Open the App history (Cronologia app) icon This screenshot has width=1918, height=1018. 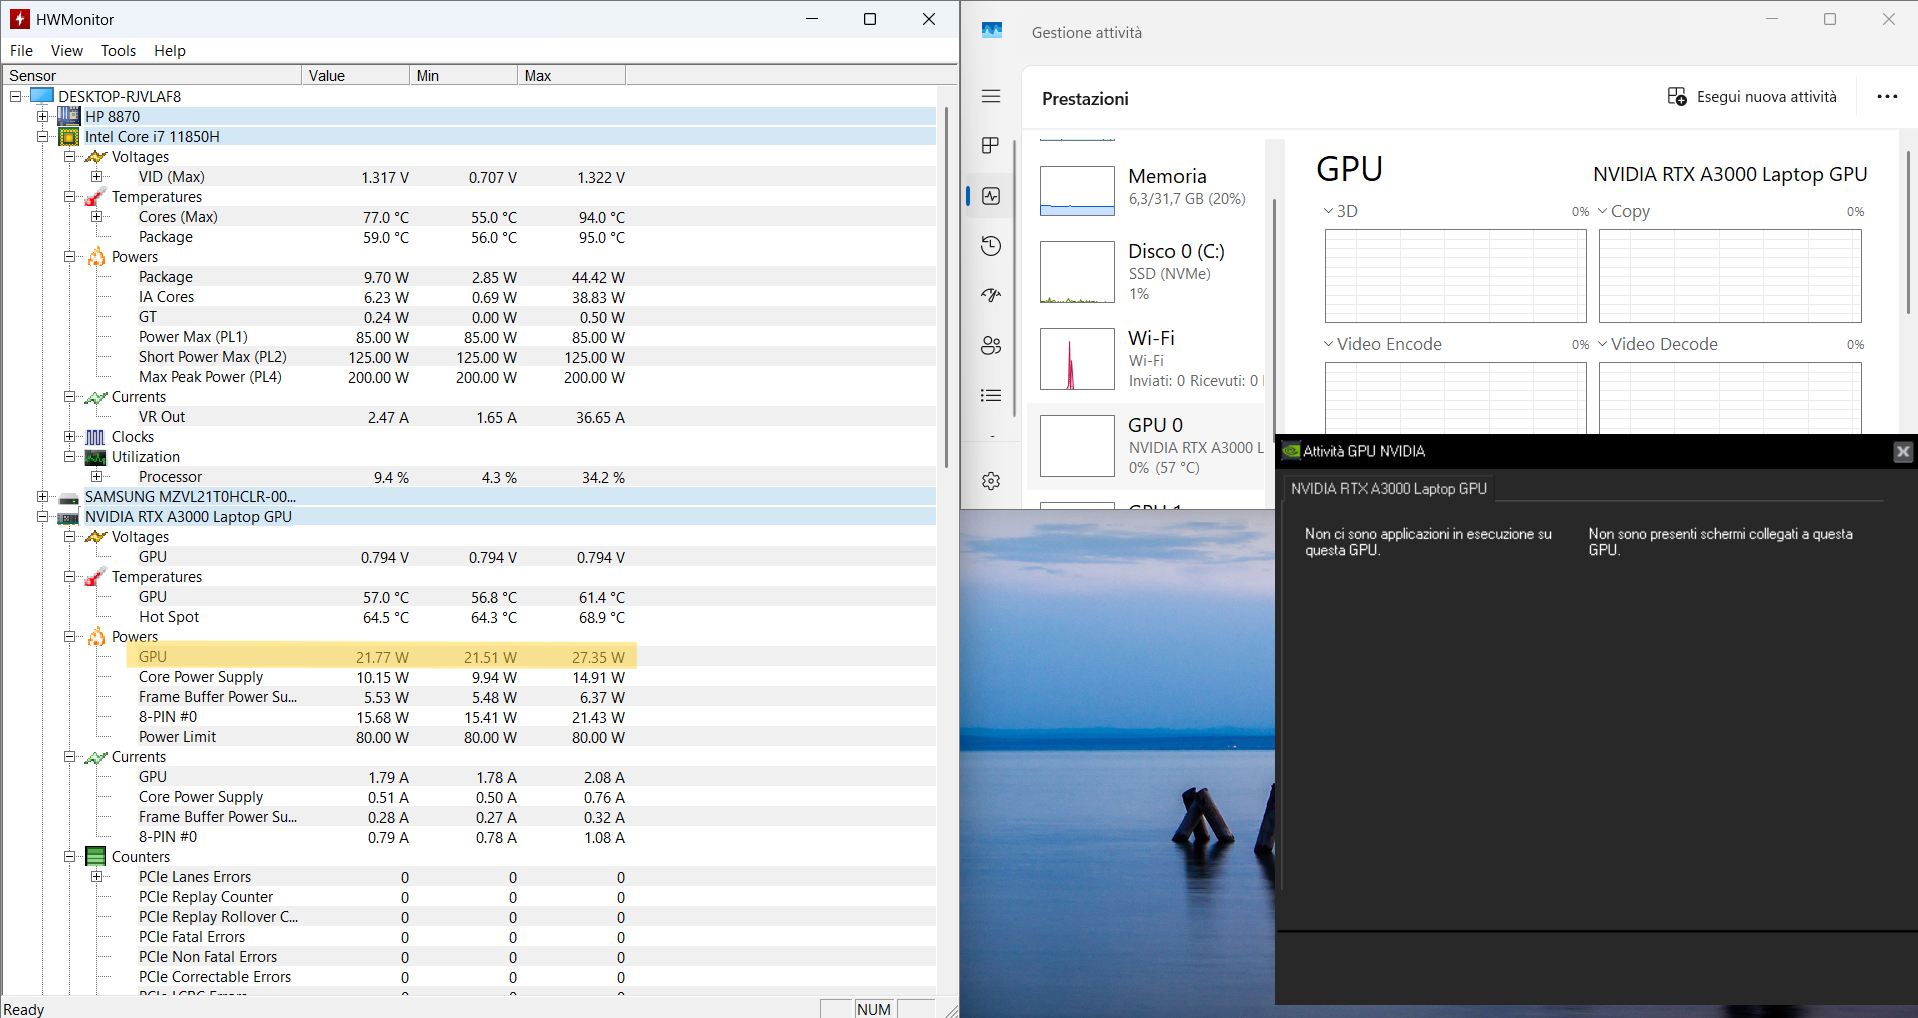click(990, 245)
